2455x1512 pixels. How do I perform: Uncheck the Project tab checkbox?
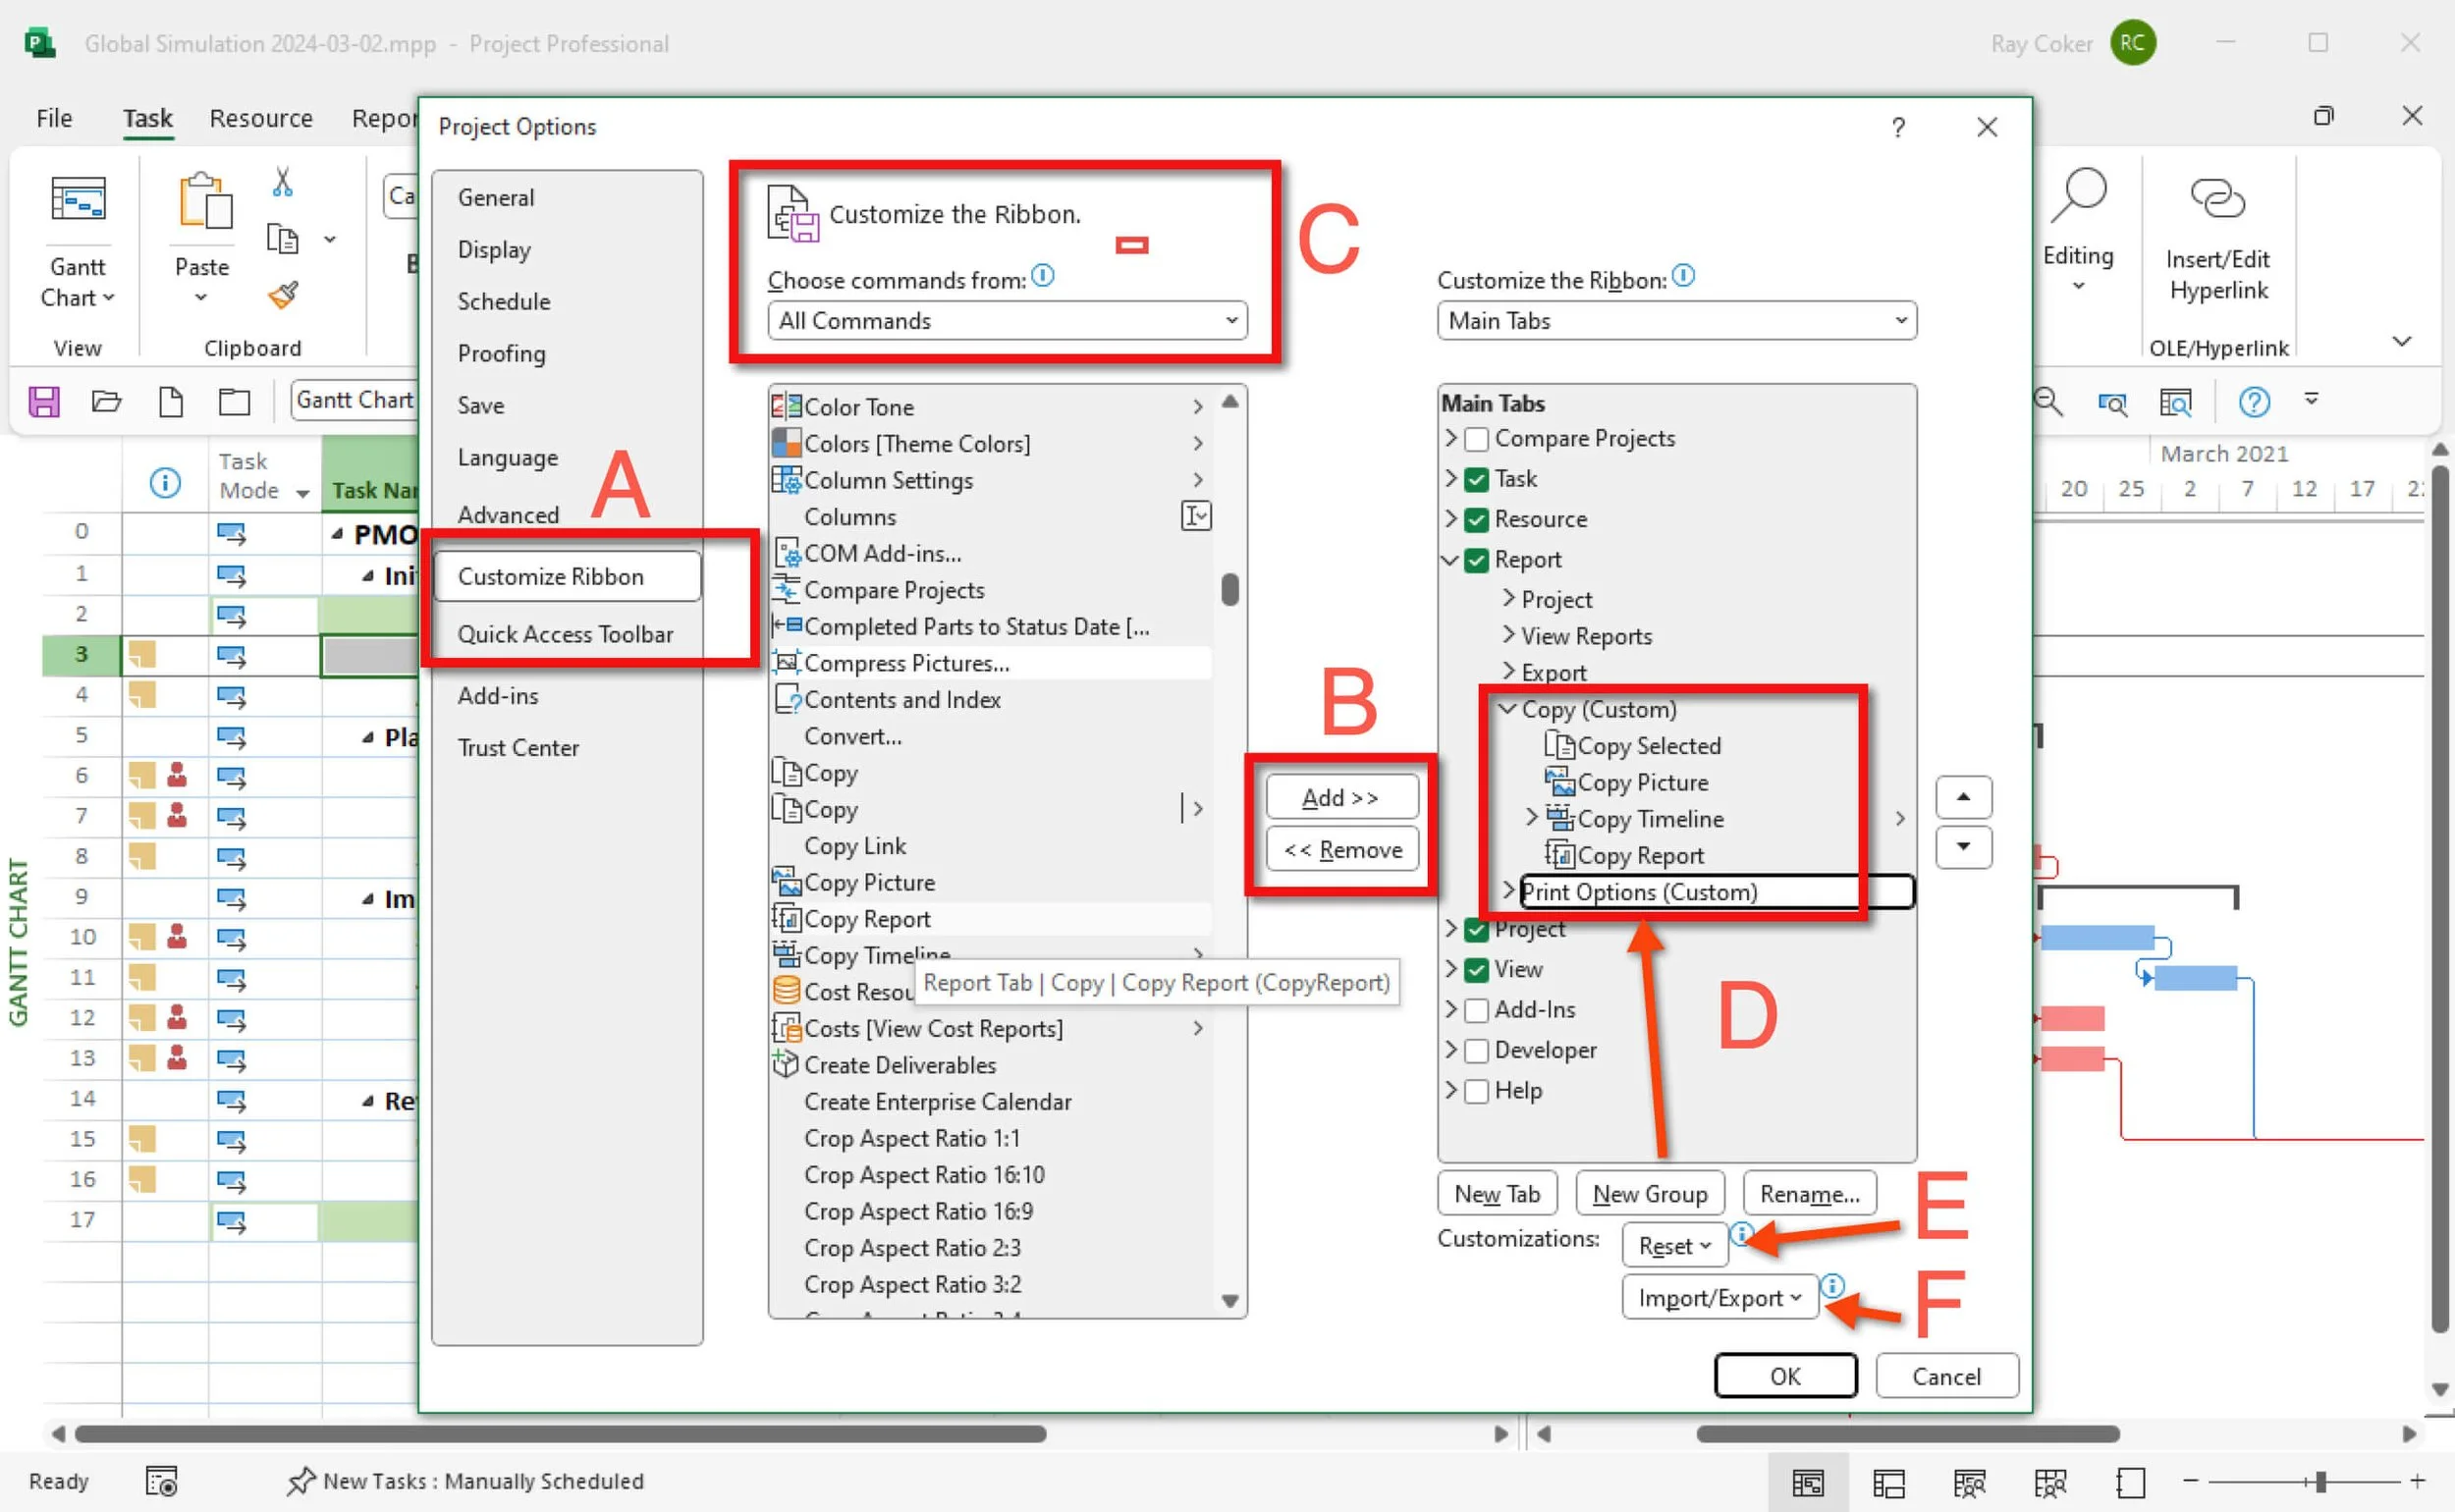point(1476,930)
